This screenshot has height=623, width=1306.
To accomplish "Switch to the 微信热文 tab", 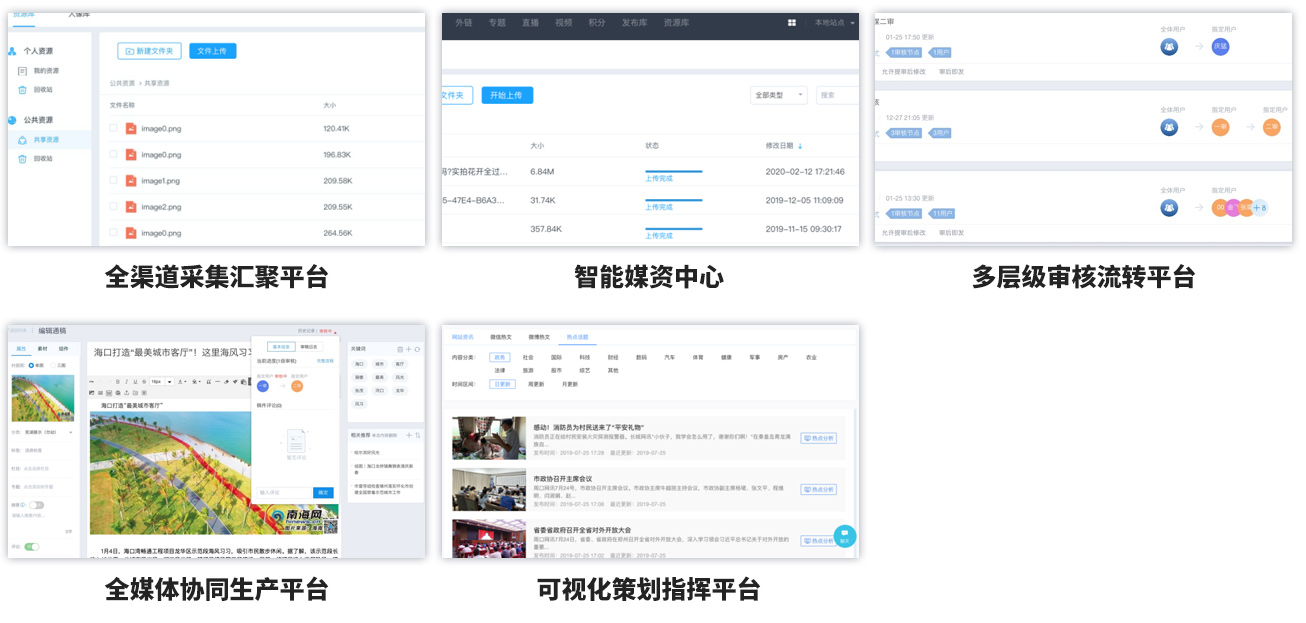I will [x=500, y=337].
